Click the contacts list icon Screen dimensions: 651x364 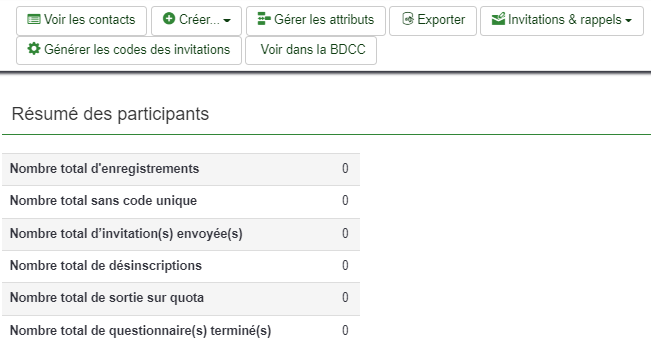pyautogui.click(x=34, y=19)
